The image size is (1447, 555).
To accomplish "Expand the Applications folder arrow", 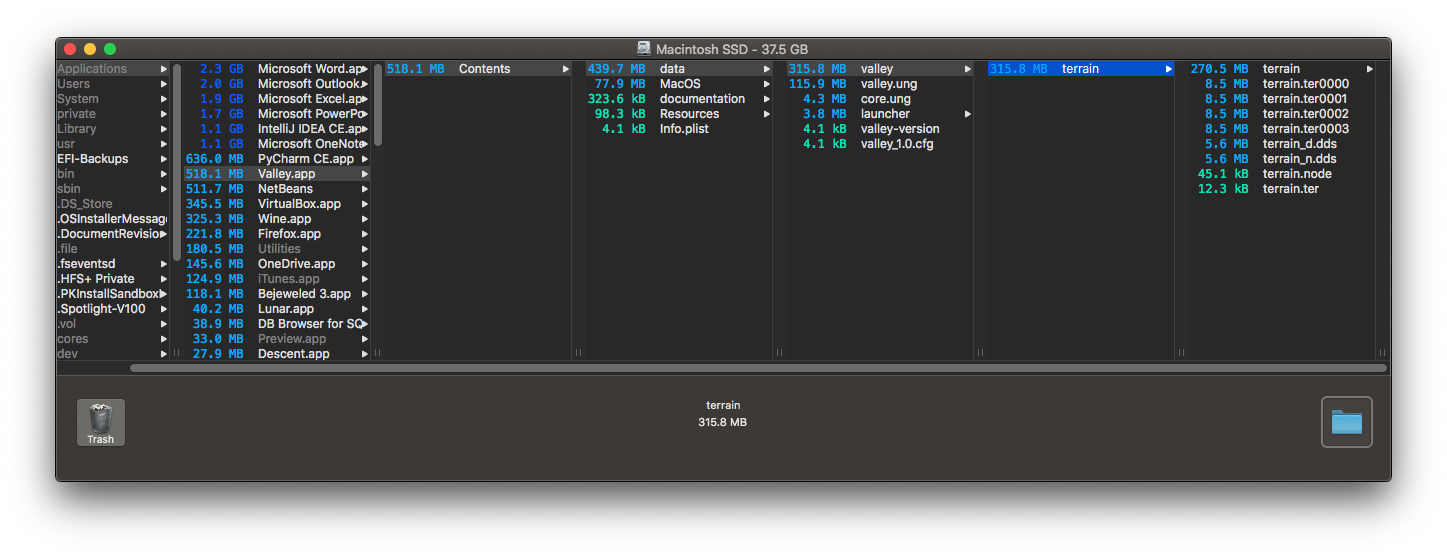I will pos(164,69).
